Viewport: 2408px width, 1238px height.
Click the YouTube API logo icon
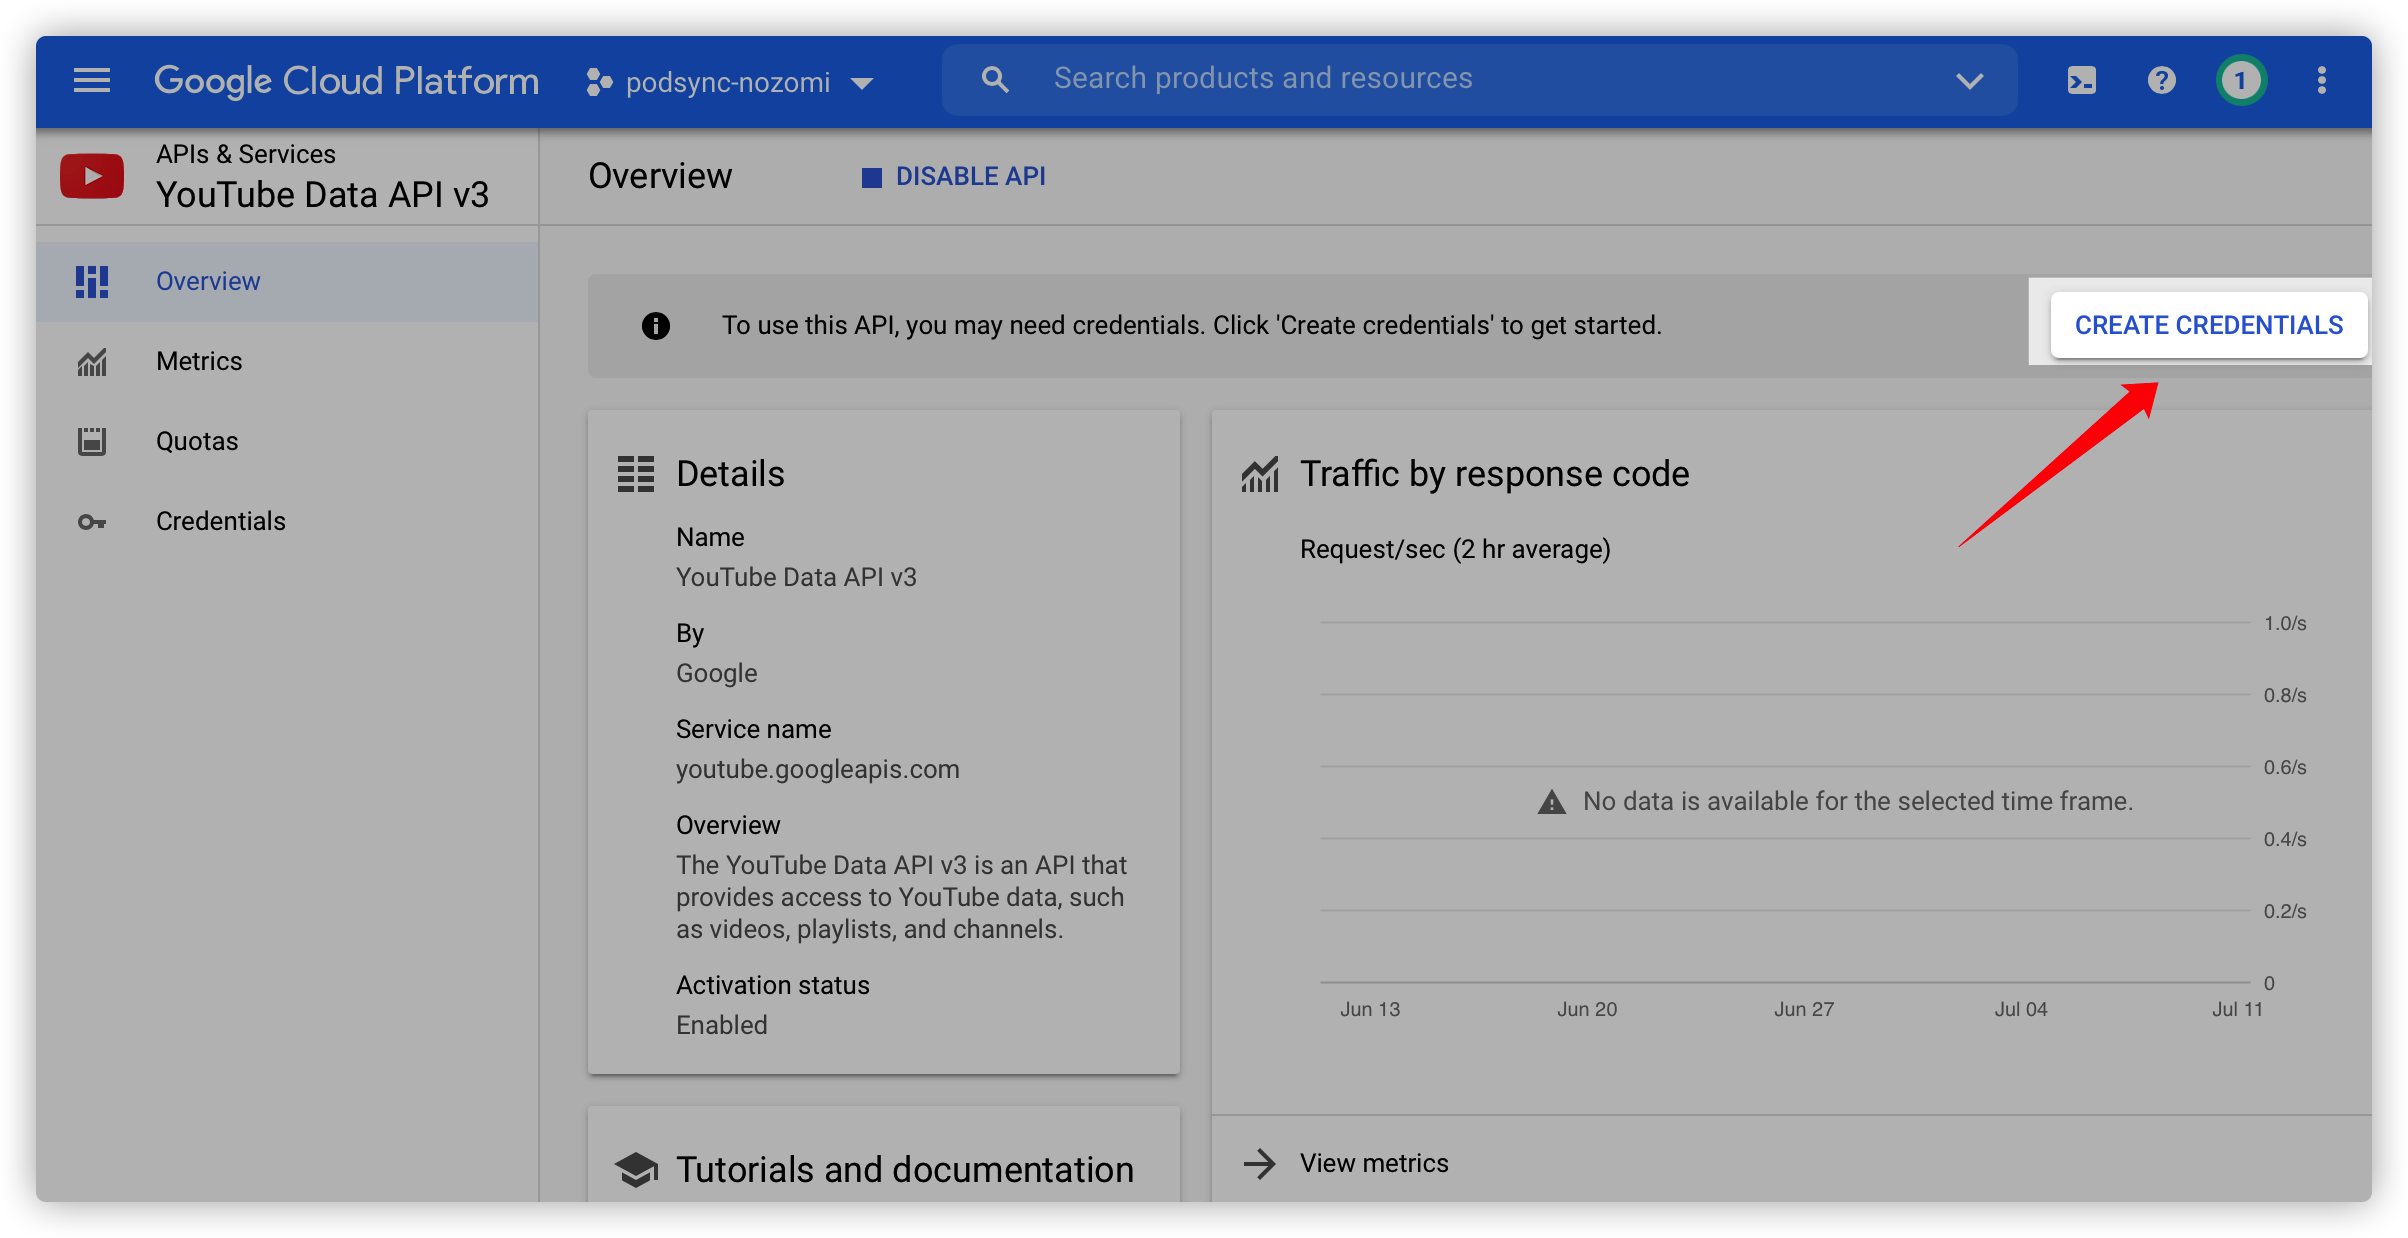click(x=92, y=176)
